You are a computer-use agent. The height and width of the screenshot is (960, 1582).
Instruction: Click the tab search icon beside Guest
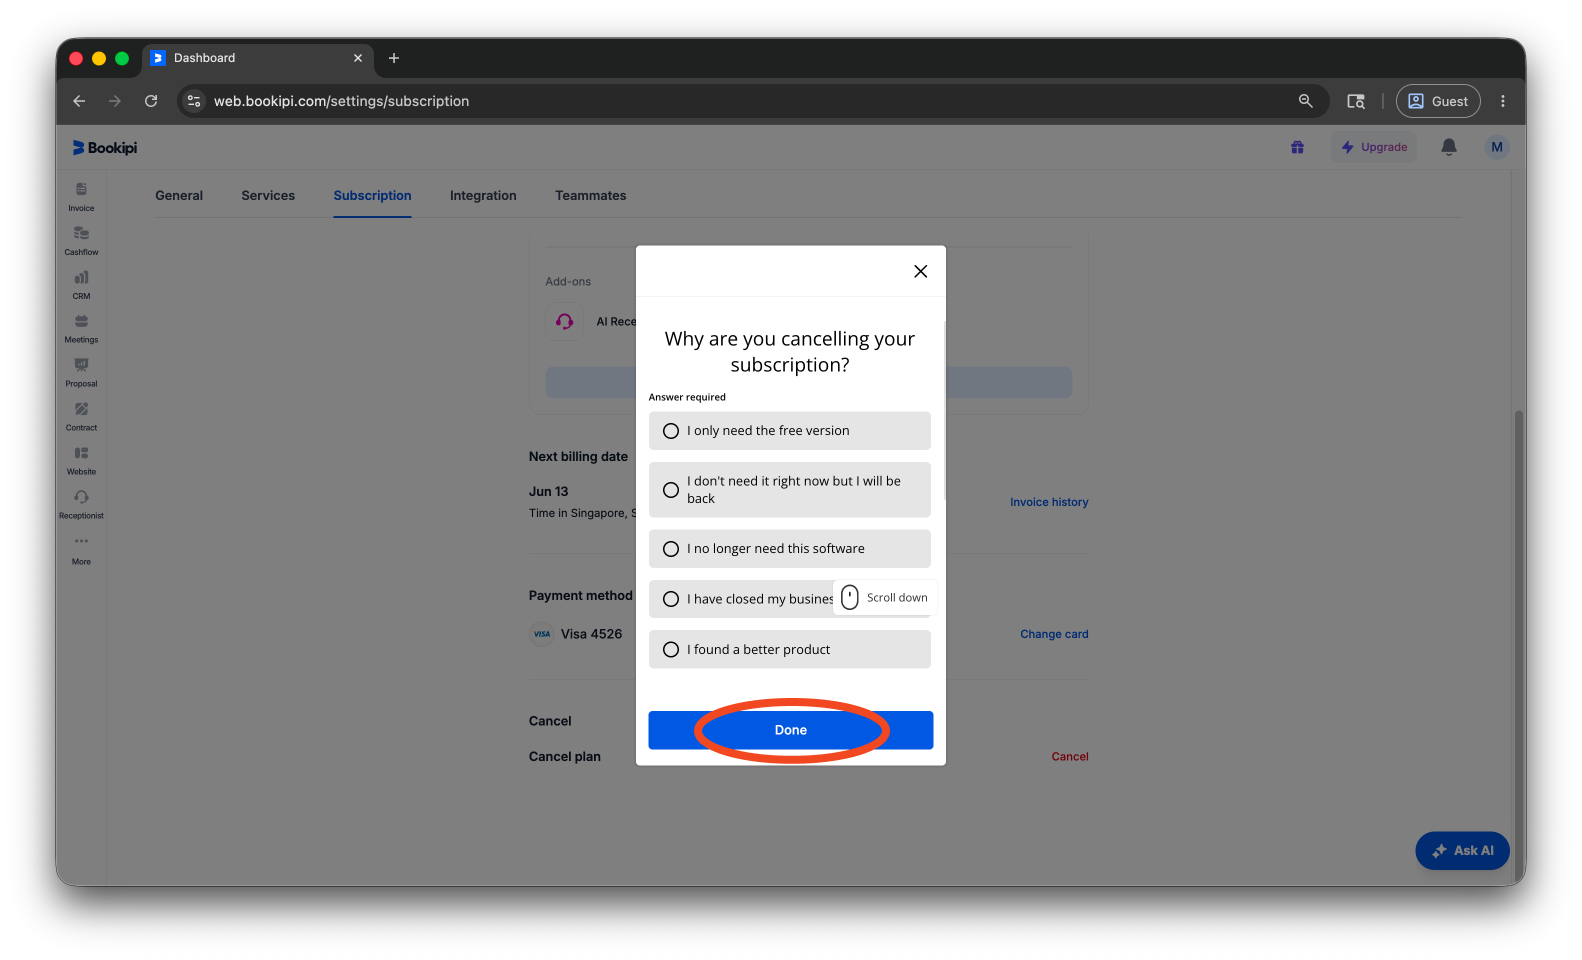1356,101
